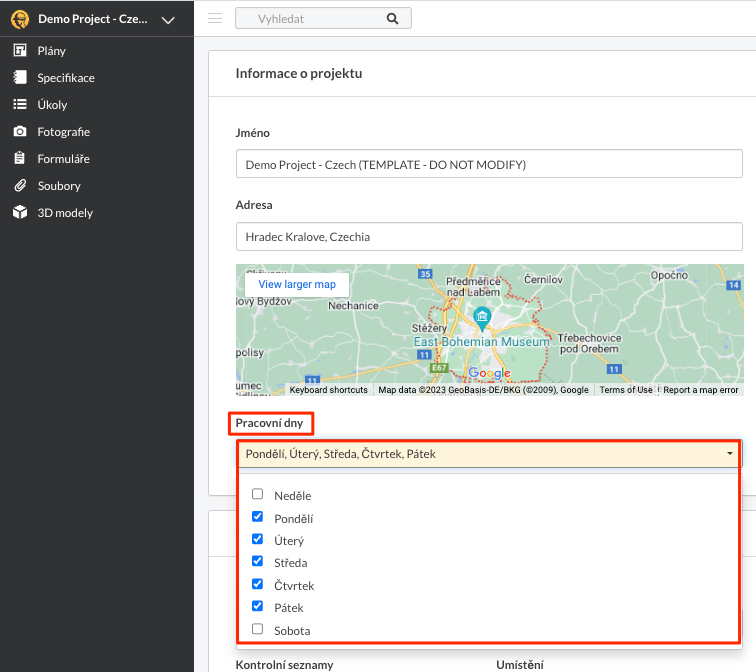Image resolution: width=756 pixels, height=672 pixels.
Task: Click Report a map error link
Action: [700, 390]
